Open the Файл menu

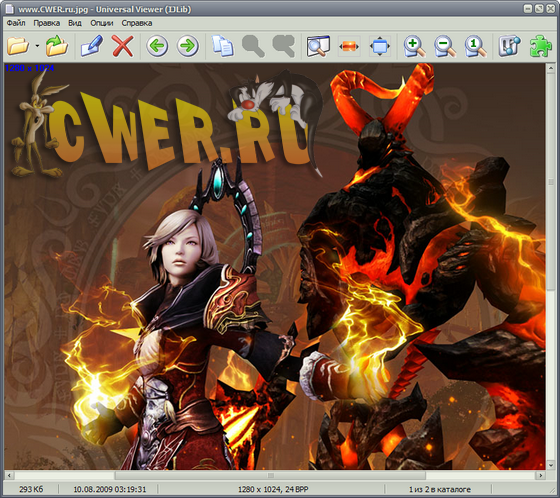pyautogui.click(x=16, y=23)
